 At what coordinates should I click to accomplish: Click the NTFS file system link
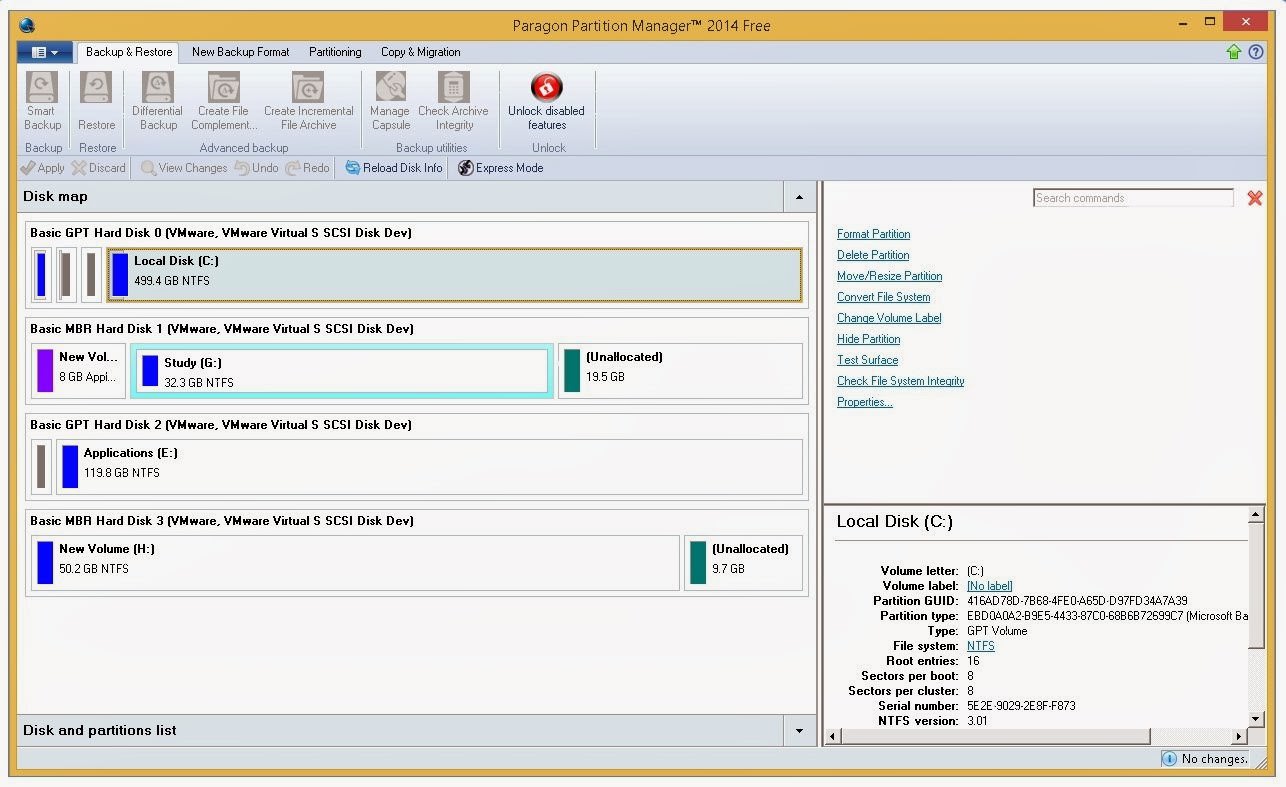tap(980, 646)
